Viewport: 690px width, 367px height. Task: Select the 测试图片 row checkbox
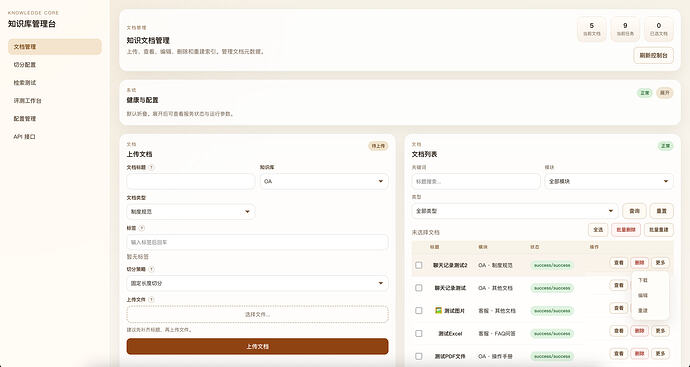tap(418, 311)
